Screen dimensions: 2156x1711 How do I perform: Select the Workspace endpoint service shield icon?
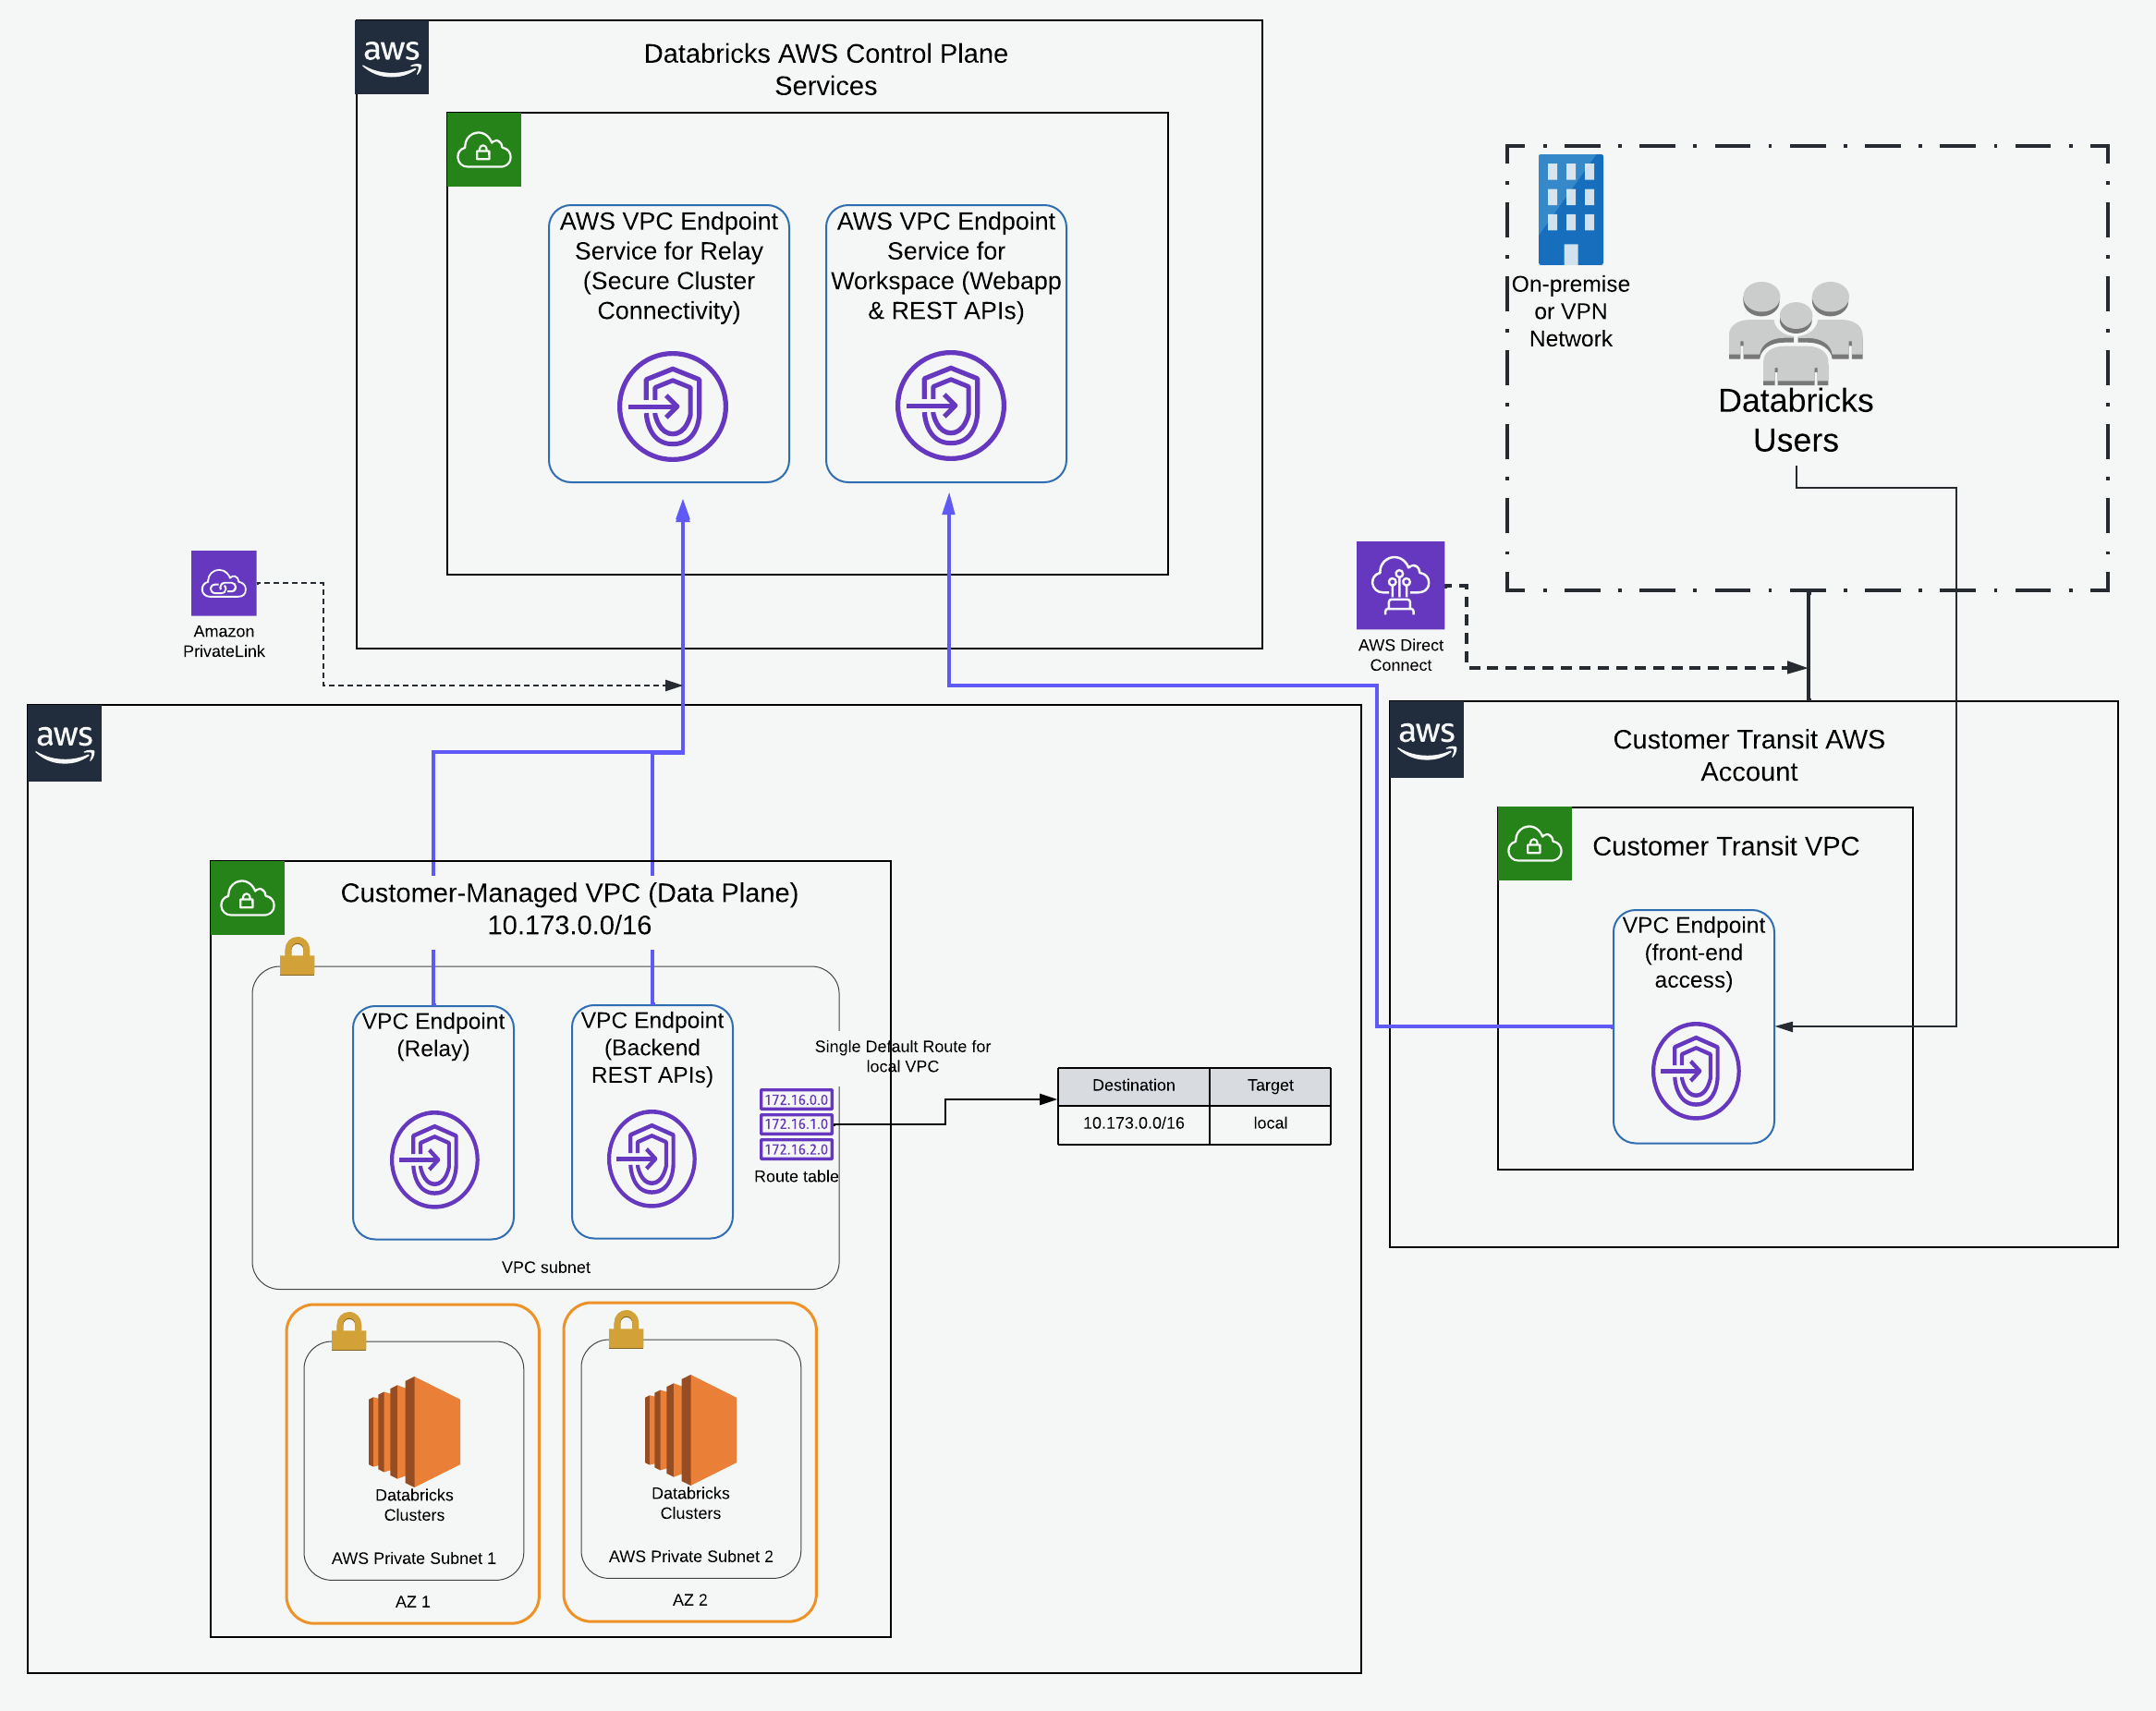tap(950, 405)
